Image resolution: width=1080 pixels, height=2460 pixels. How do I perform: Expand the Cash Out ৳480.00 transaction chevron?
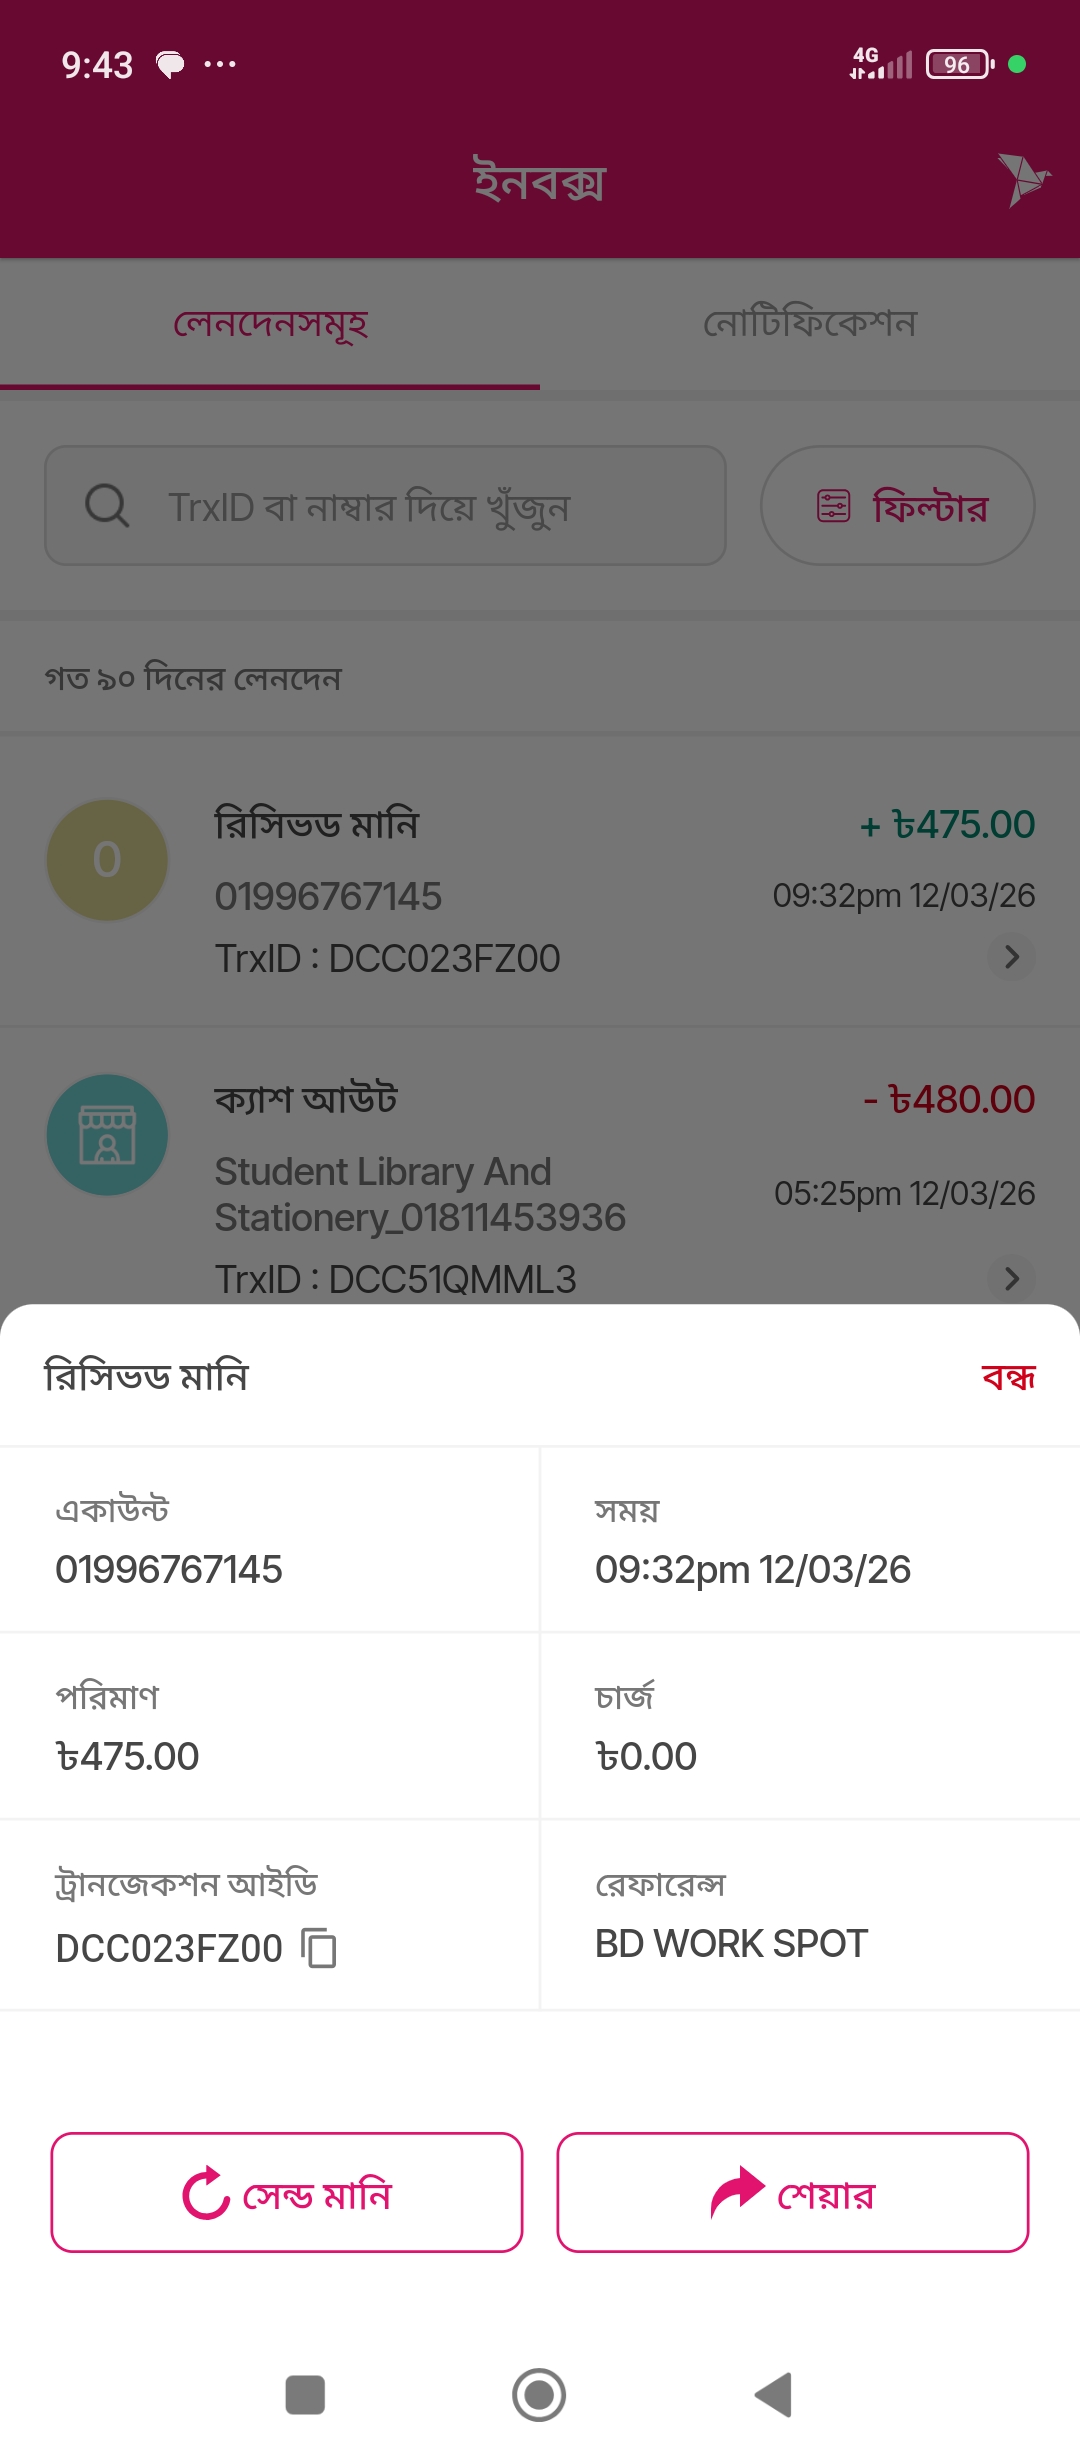(1011, 1278)
